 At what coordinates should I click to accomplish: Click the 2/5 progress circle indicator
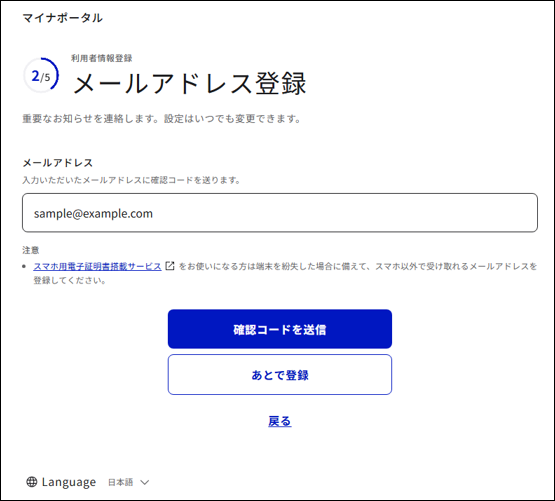(41, 75)
